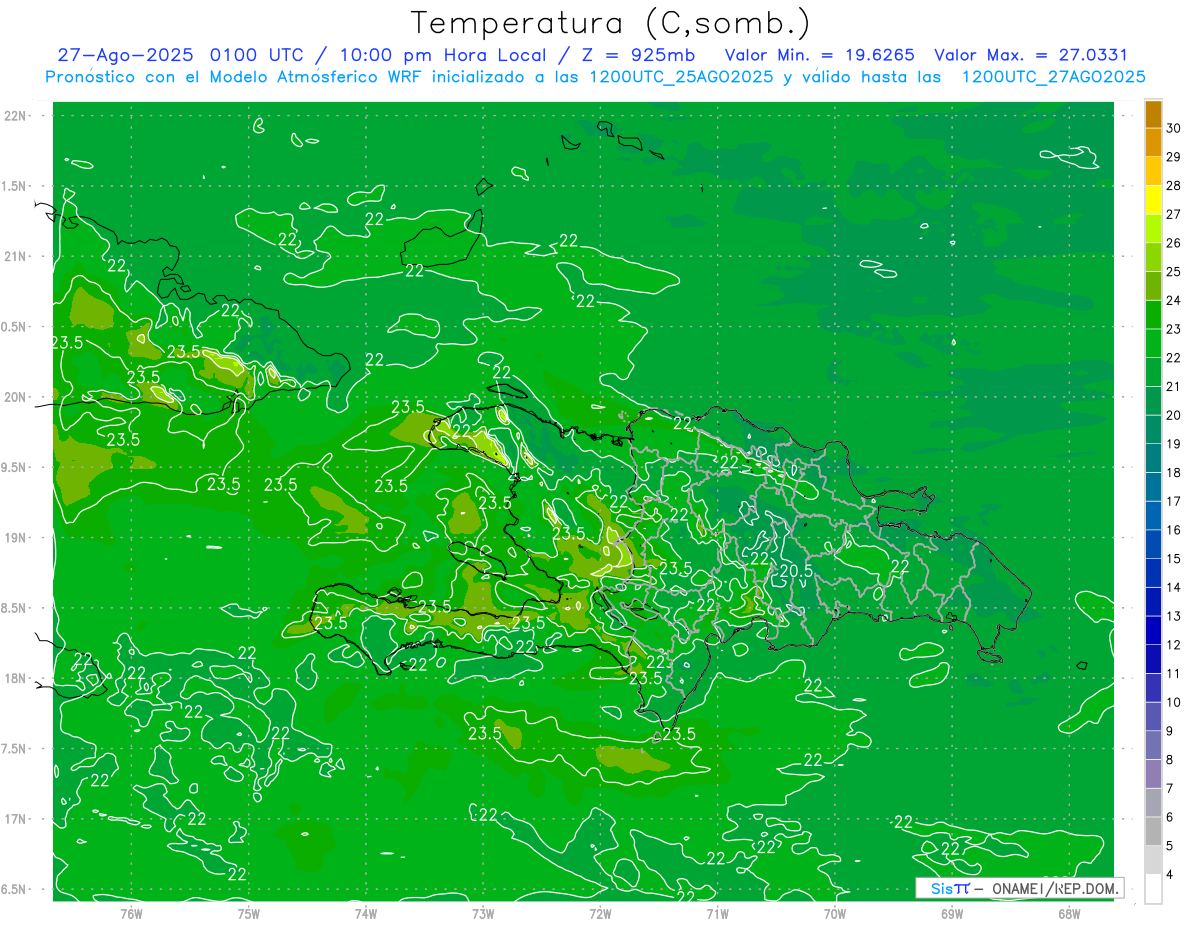Click "15" on the color scale
1200x927 pixels.
[1174, 558]
